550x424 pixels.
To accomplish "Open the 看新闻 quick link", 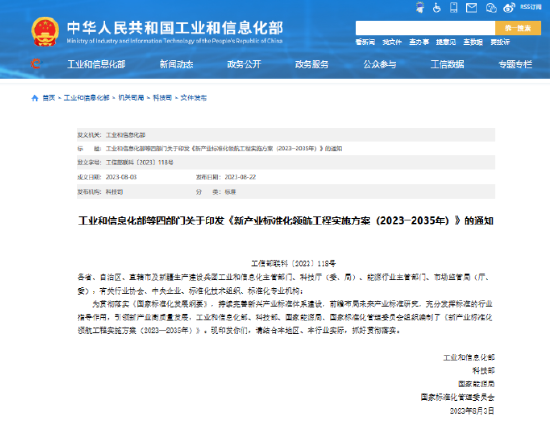I will tap(365, 42).
